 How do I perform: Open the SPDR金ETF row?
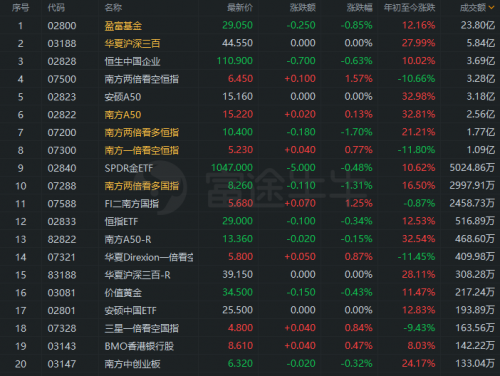tap(250, 168)
